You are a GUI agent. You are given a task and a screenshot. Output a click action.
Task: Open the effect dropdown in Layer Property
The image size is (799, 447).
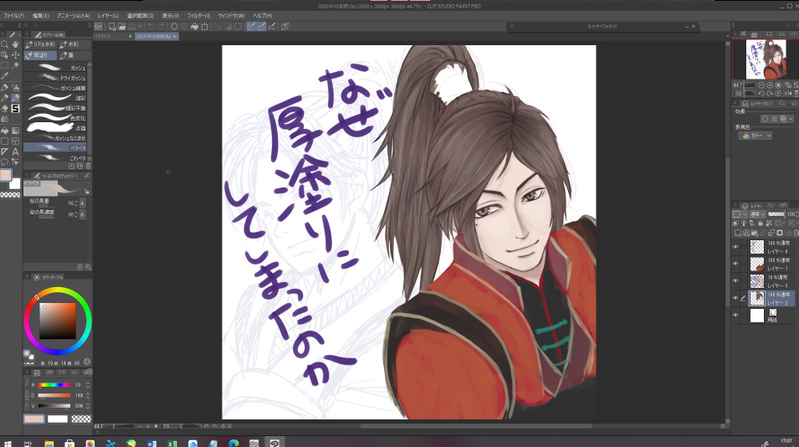click(x=790, y=119)
